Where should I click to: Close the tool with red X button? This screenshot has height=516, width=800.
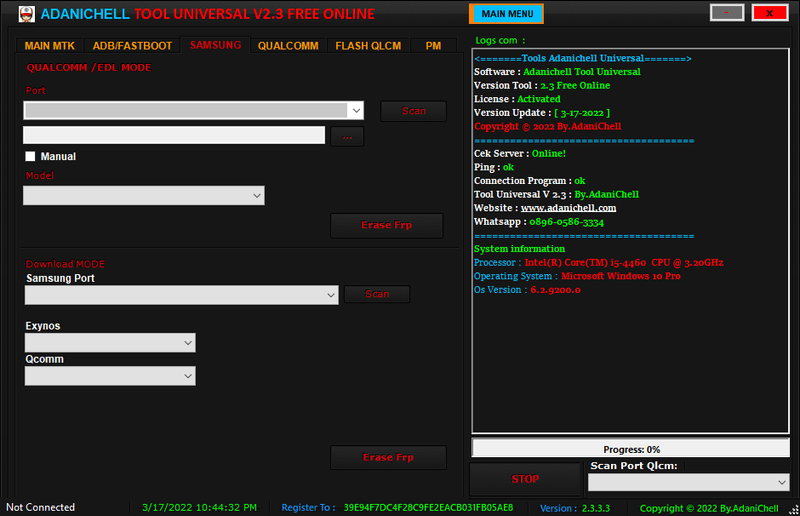pos(769,13)
